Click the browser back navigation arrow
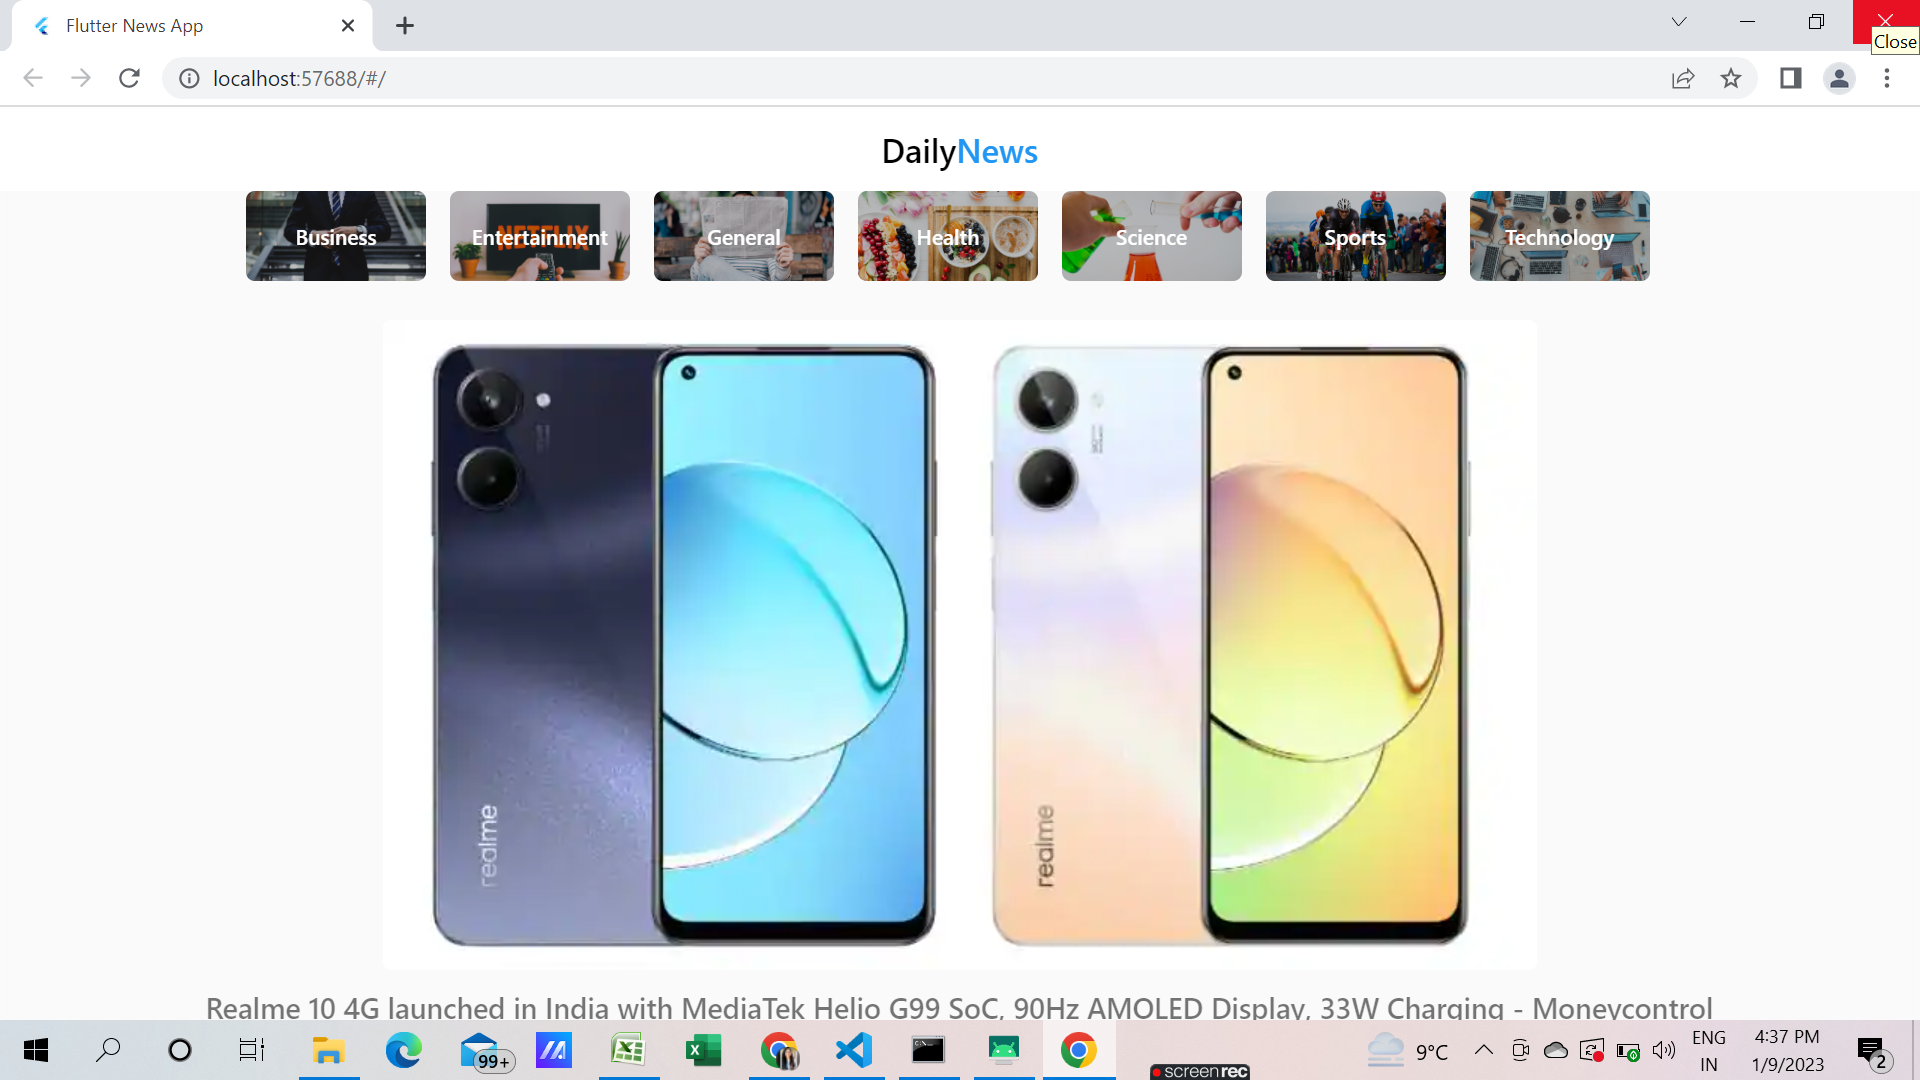The image size is (1920, 1080). click(33, 78)
